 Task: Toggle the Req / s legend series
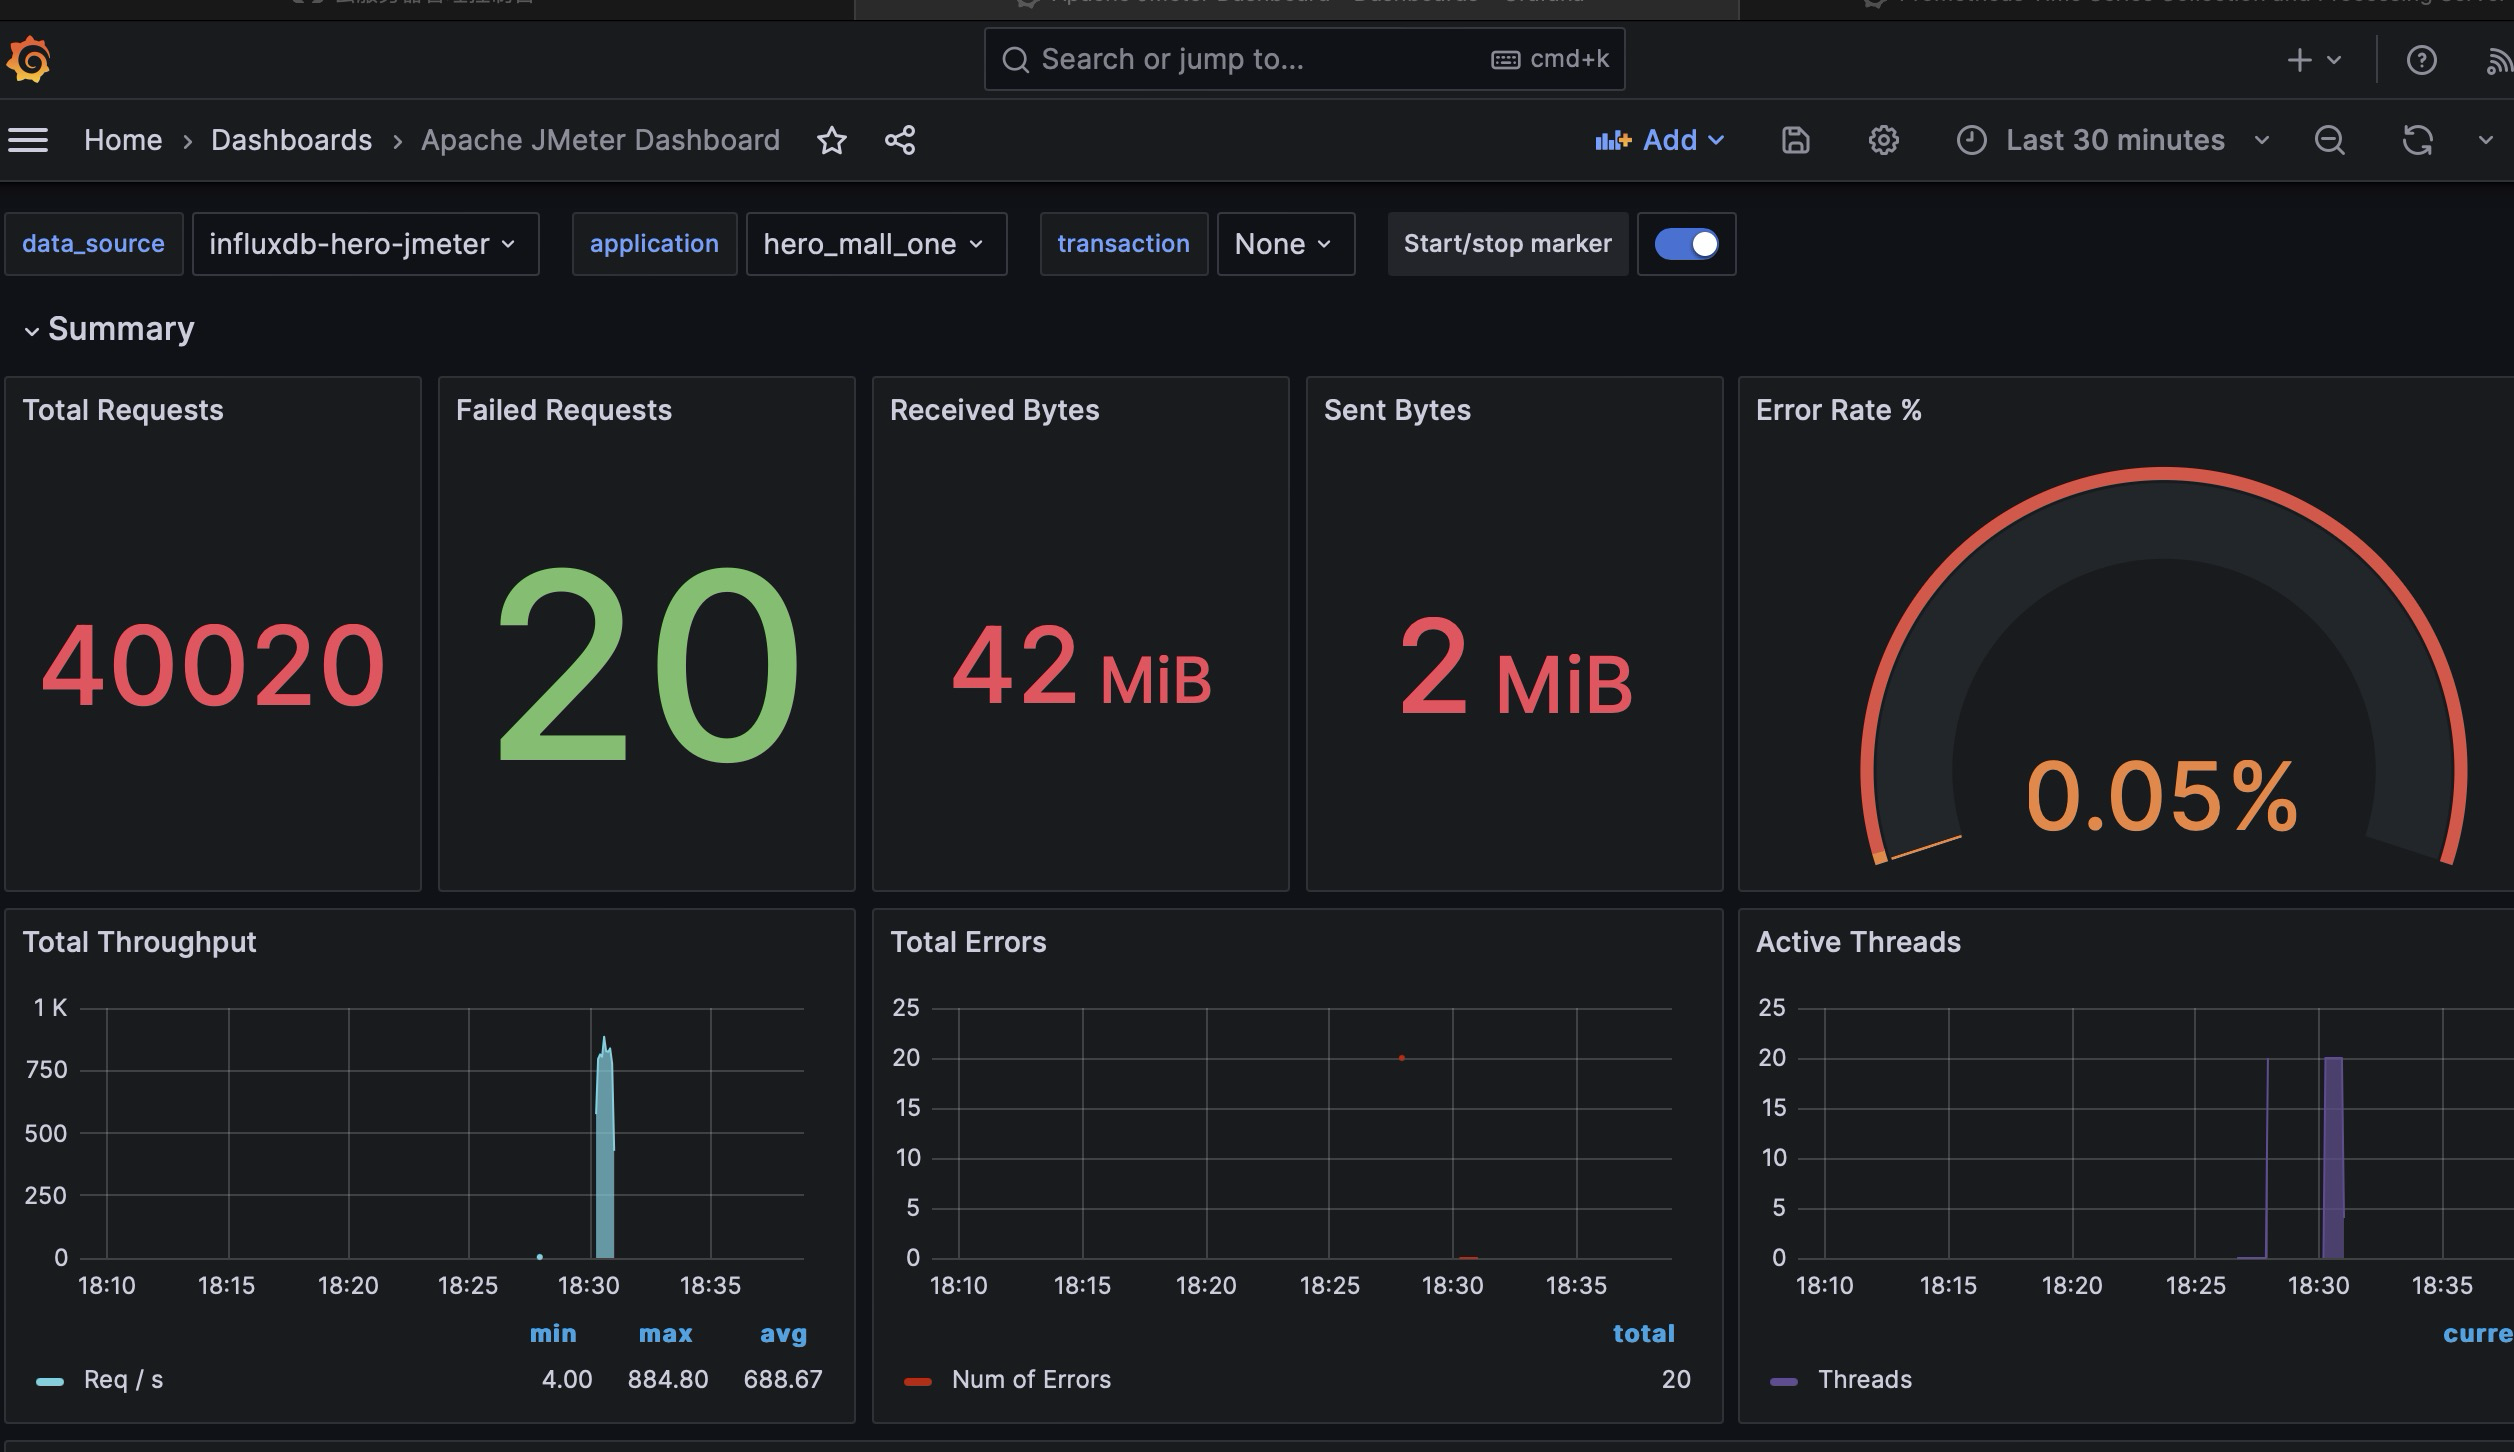pyautogui.click(x=123, y=1380)
